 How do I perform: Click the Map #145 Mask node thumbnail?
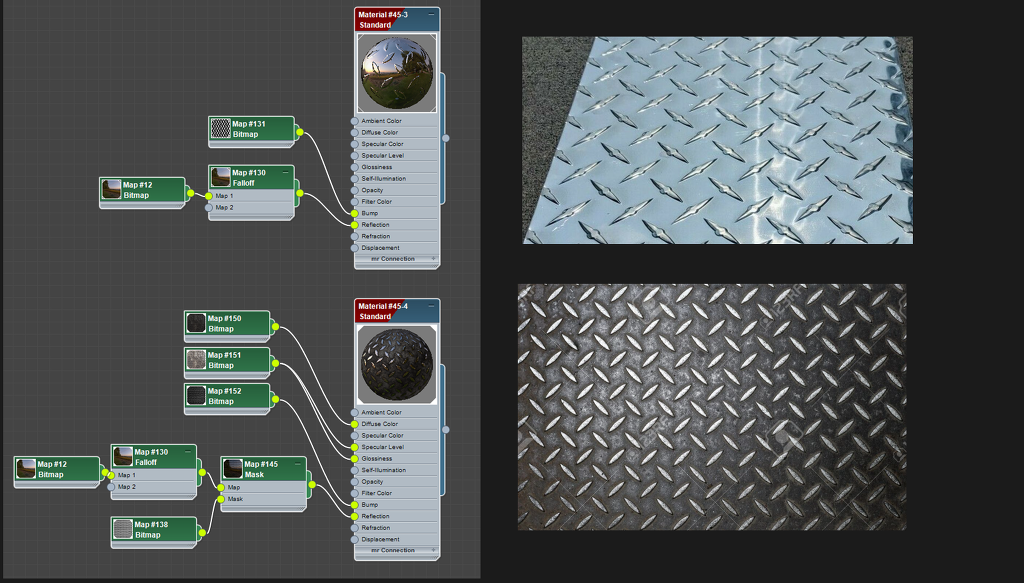[x=233, y=469]
